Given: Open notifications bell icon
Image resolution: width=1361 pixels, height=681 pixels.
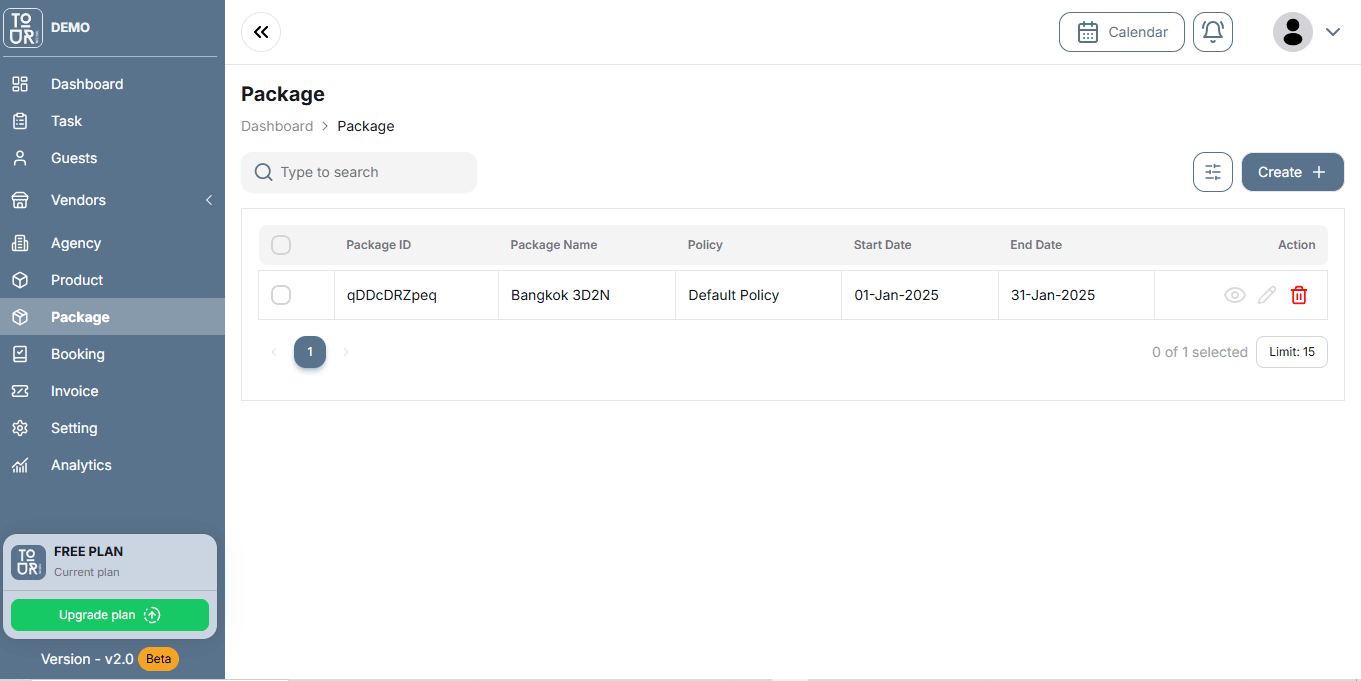Looking at the screenshot, I should pos(1213,32).
